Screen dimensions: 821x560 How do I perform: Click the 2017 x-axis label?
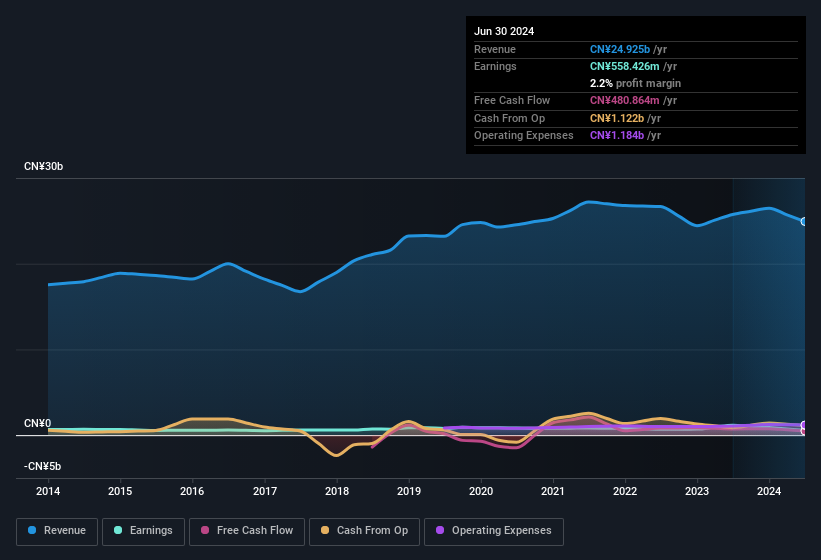point(265,491)
